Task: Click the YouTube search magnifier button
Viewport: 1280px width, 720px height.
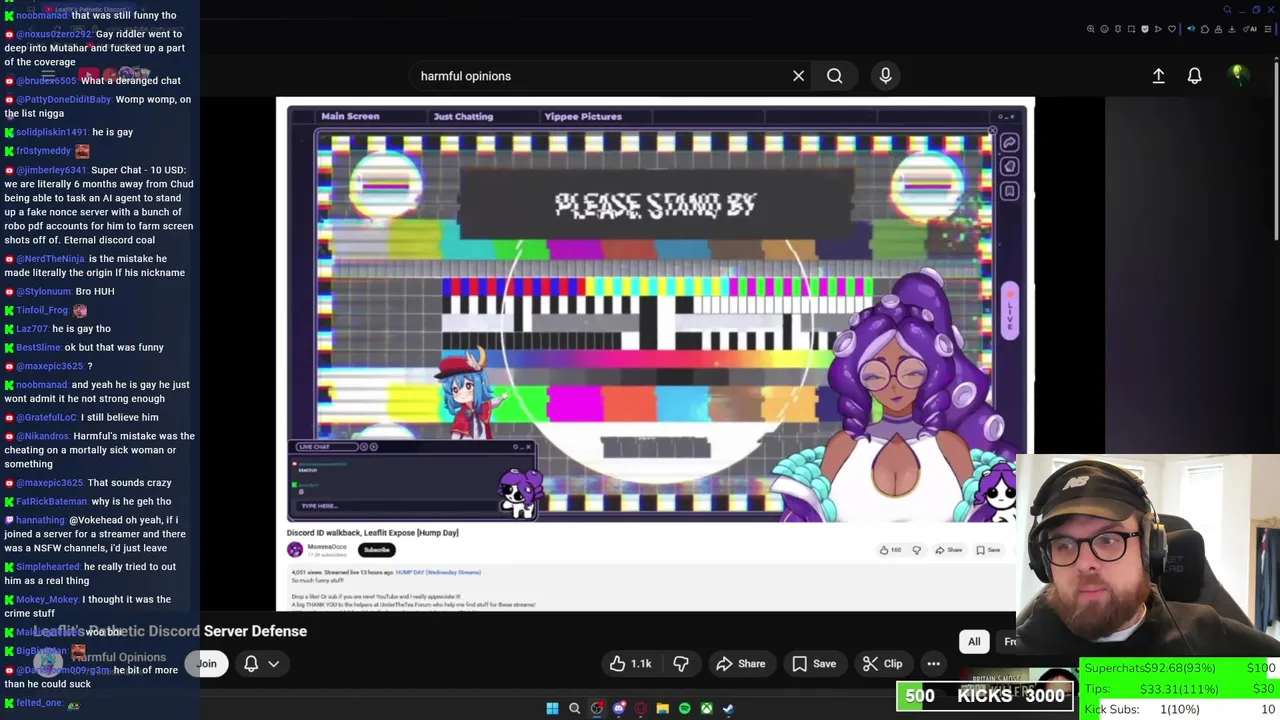Action: [x=834, y=76]
